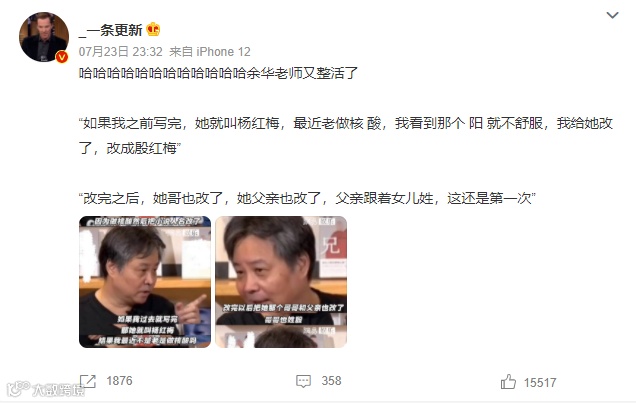Click subtitle caption in first thumbnail
Image resolution: width=636 pixels, height=403 pixels.
click(x=147, y=330)
